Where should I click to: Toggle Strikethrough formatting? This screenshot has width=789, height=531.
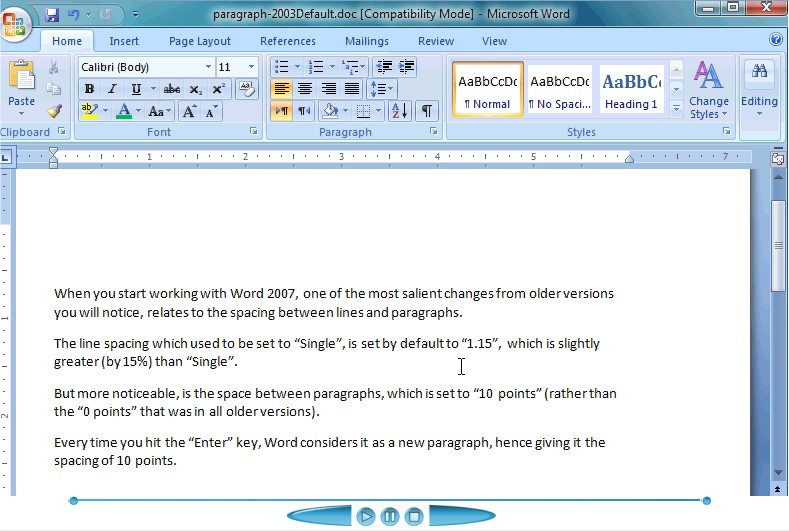(x=172, y=89)
